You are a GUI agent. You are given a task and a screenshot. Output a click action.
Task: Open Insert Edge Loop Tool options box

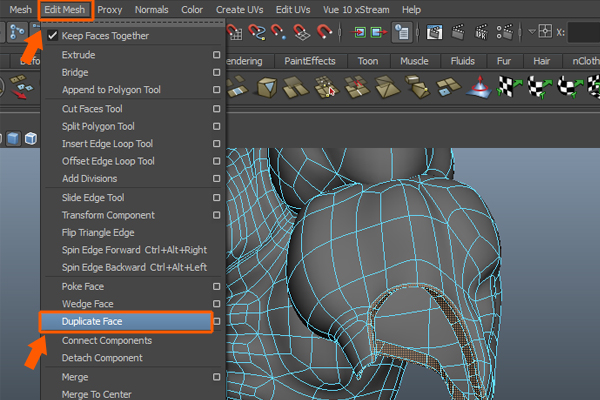(216, 144)
